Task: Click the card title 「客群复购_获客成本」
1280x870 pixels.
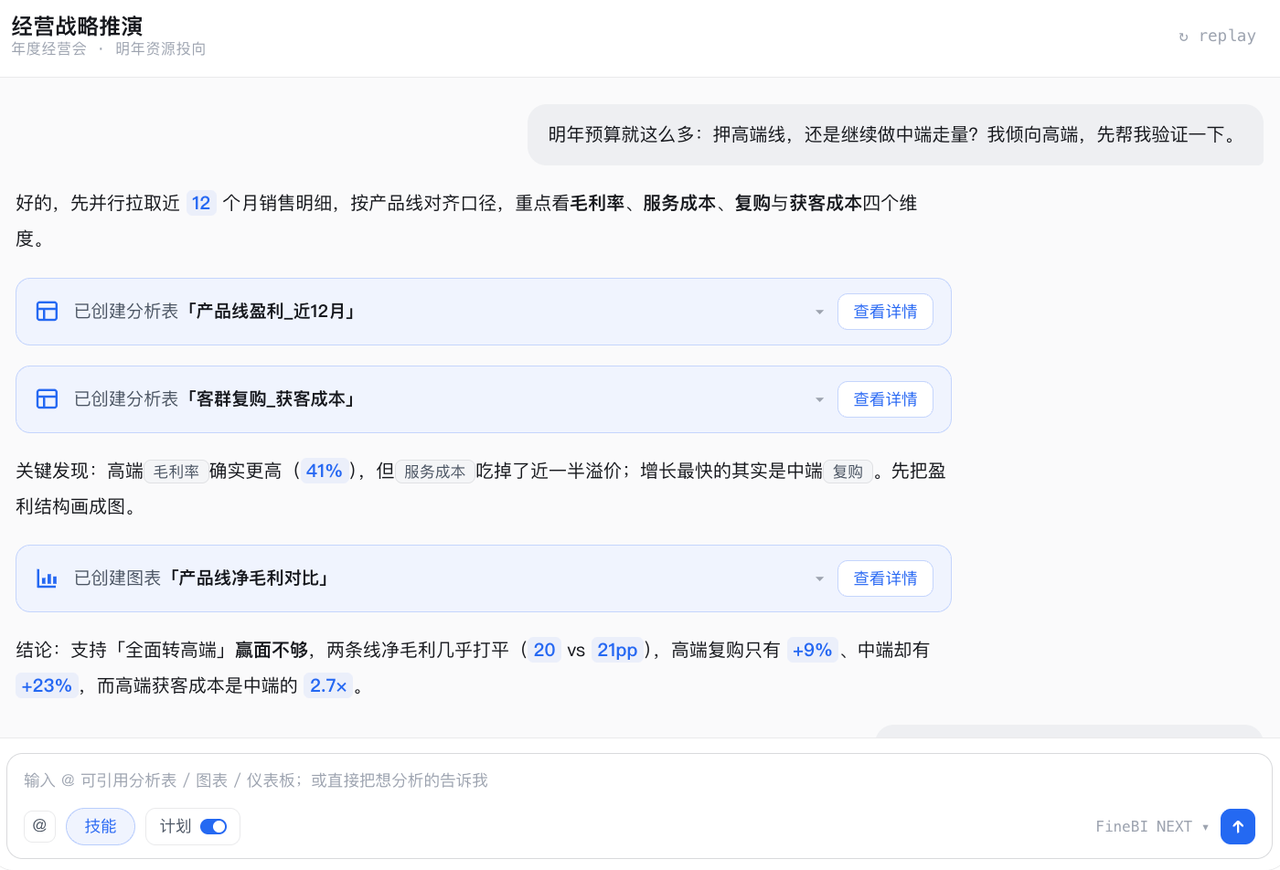Action: pos(272,400)
